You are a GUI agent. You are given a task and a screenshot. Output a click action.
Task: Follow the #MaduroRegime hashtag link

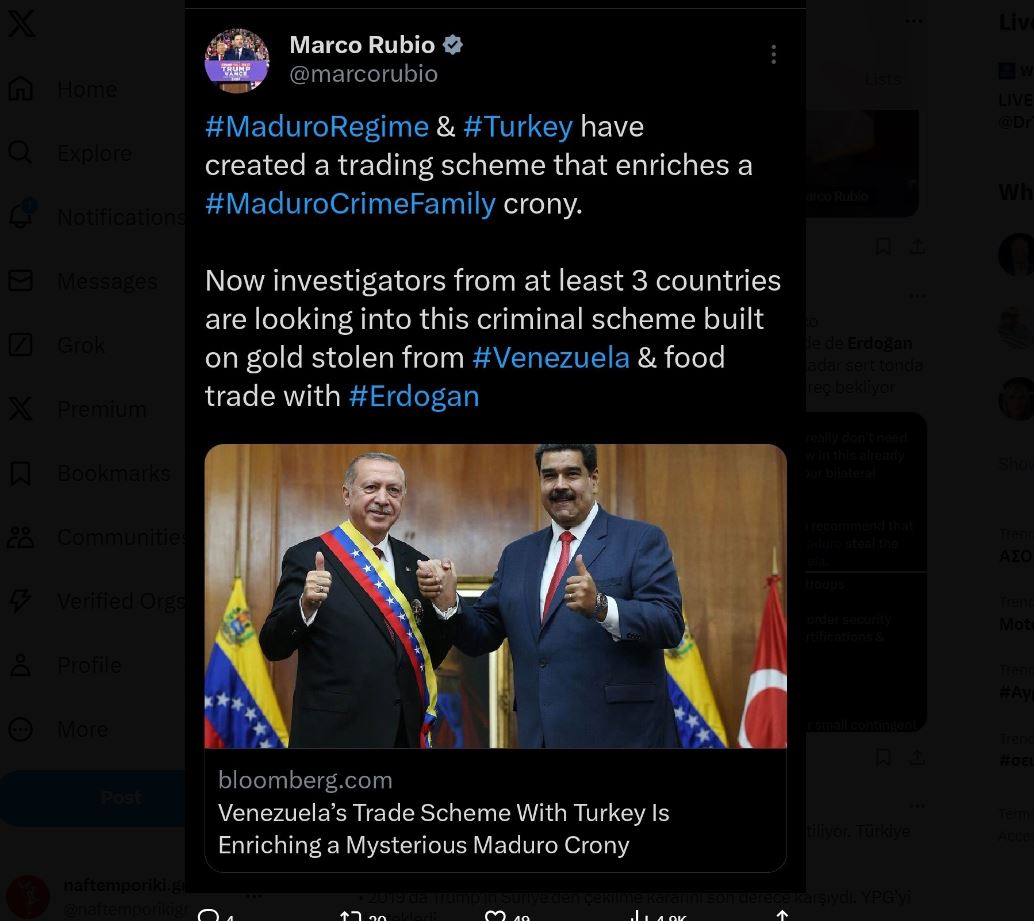(x=317, y=126)
